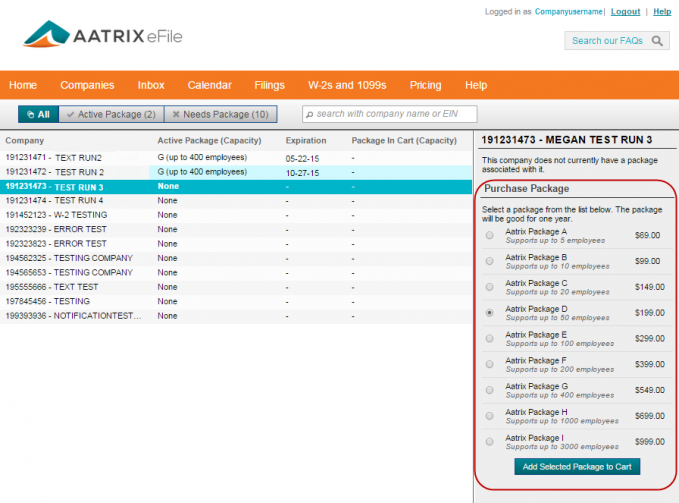Screen dimensions: 679x503
Task: Select row 192323239 - ERROR TEST
Action: 236,229
